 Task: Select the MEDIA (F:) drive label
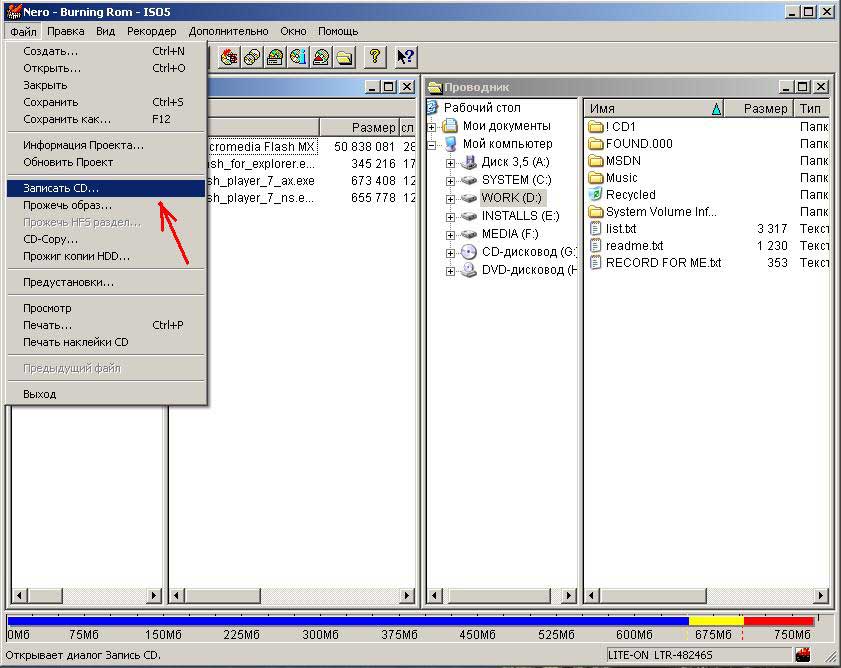pos(510,234)
